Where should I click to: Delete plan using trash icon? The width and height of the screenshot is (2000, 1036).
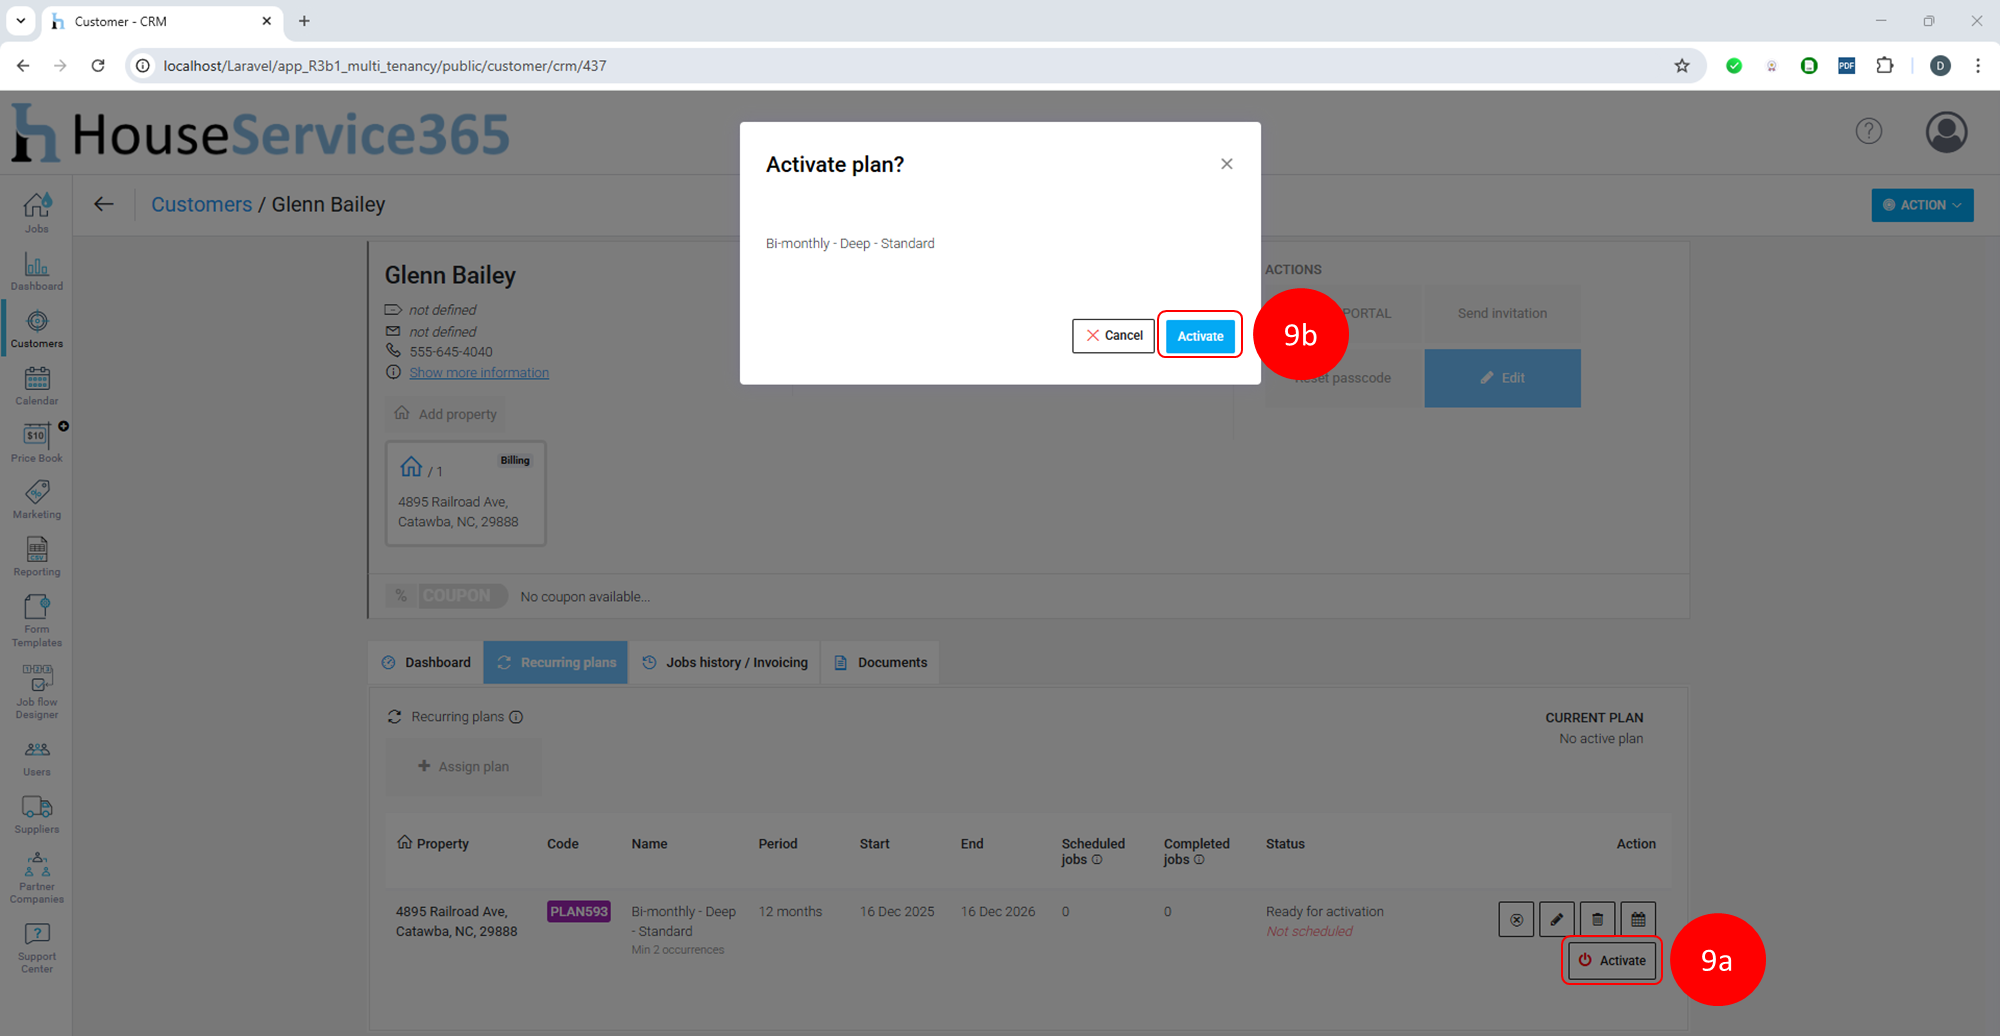point(1597,919)
